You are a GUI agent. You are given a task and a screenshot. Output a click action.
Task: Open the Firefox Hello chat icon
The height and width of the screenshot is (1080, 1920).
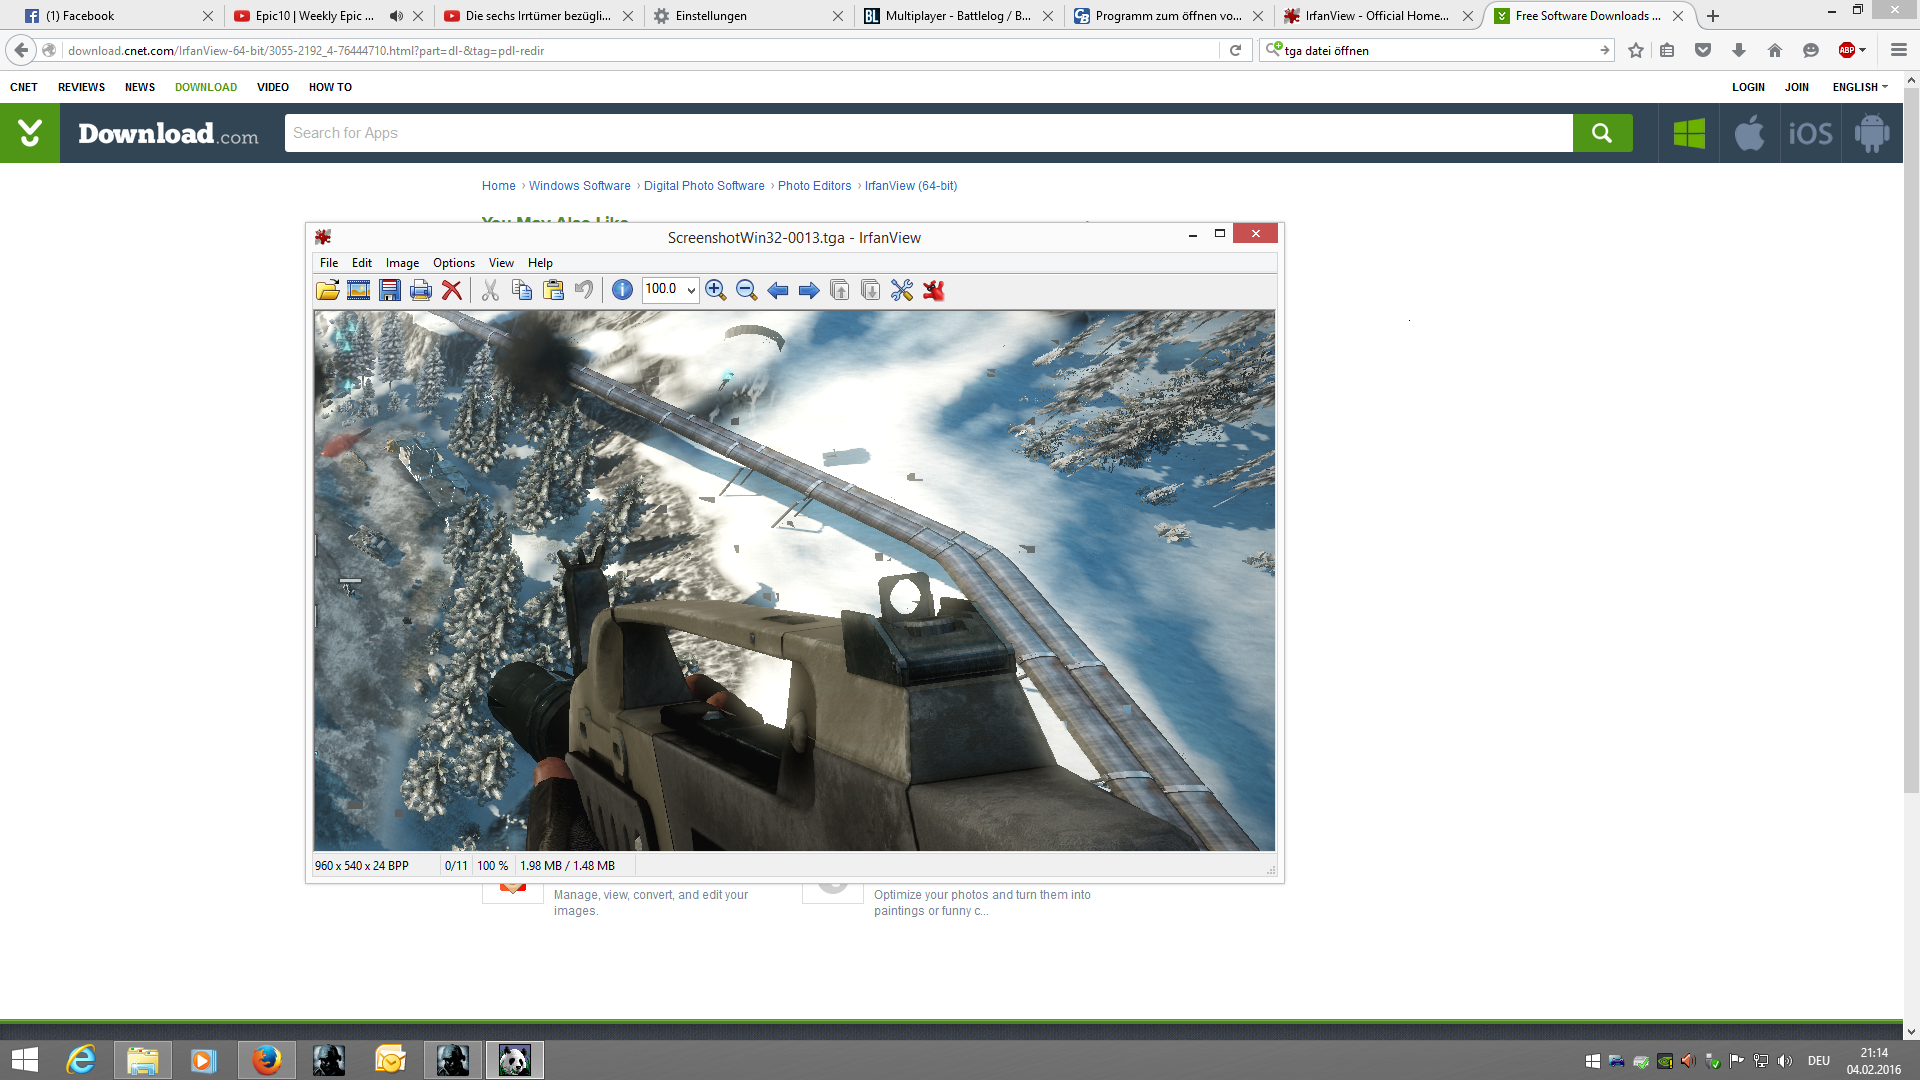pyautogui.click(x=1811, y=50)
